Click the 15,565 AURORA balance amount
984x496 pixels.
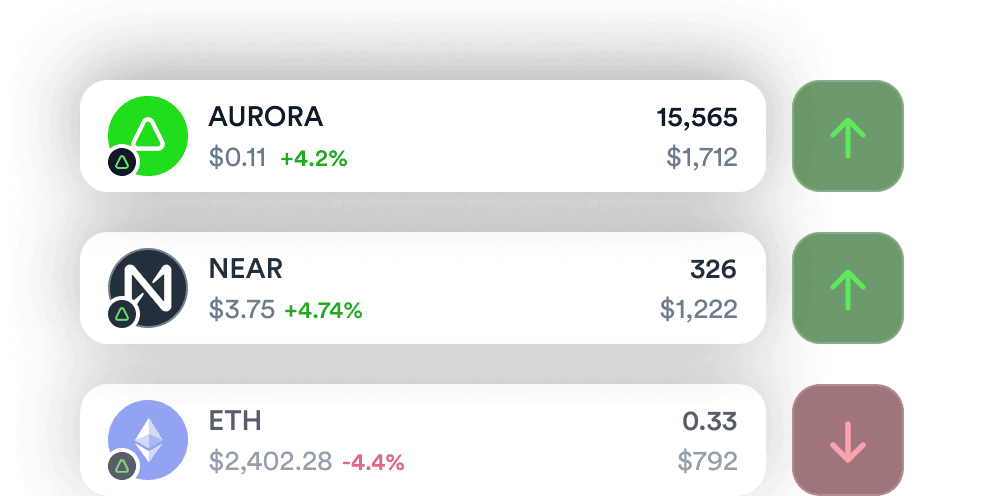[x=697, y=118]
